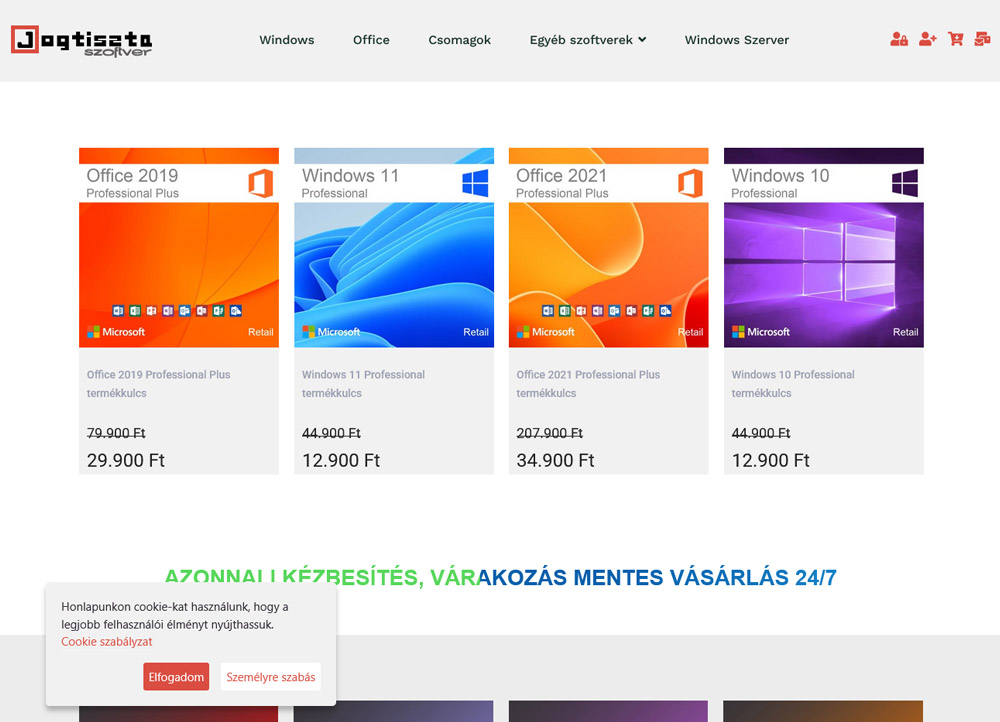Open the Windows menu item

coord(286,40)
